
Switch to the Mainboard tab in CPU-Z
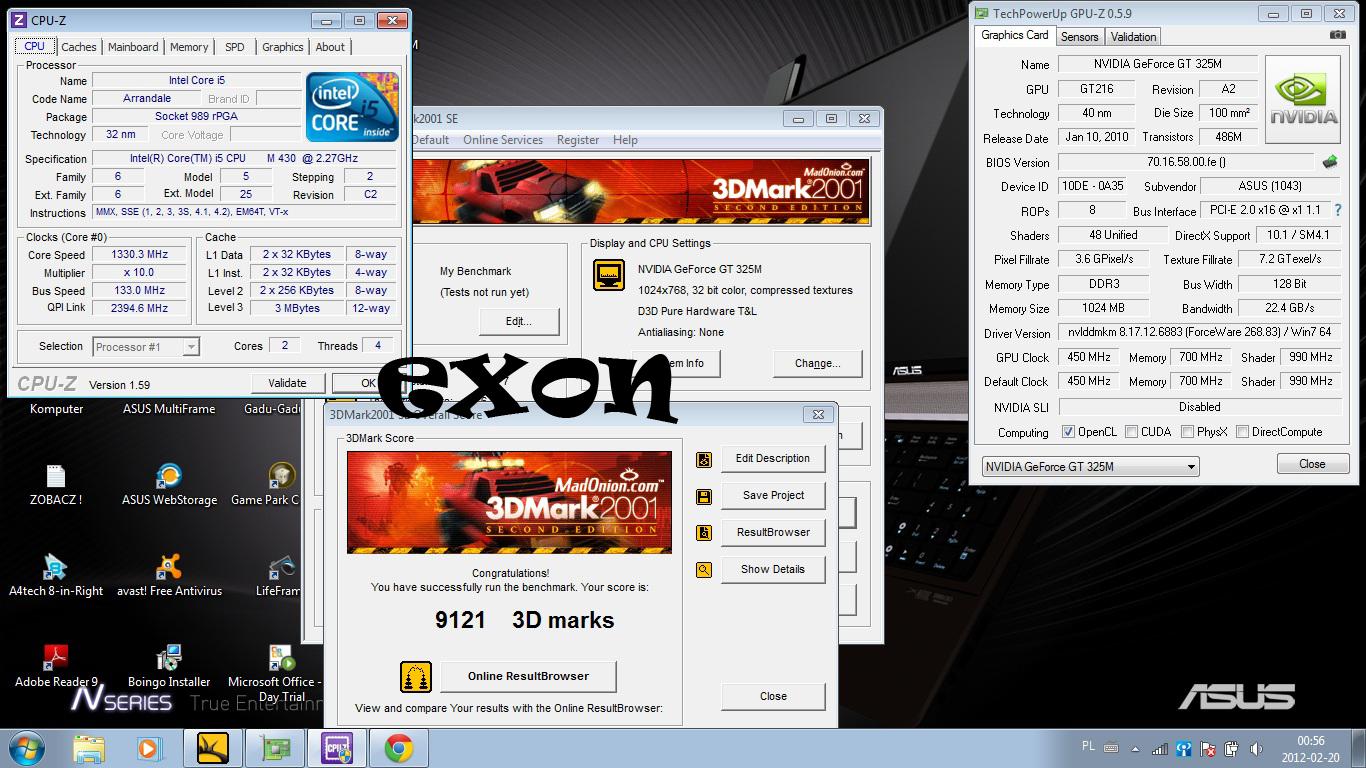pyautogui.click(x=133, y=47)
